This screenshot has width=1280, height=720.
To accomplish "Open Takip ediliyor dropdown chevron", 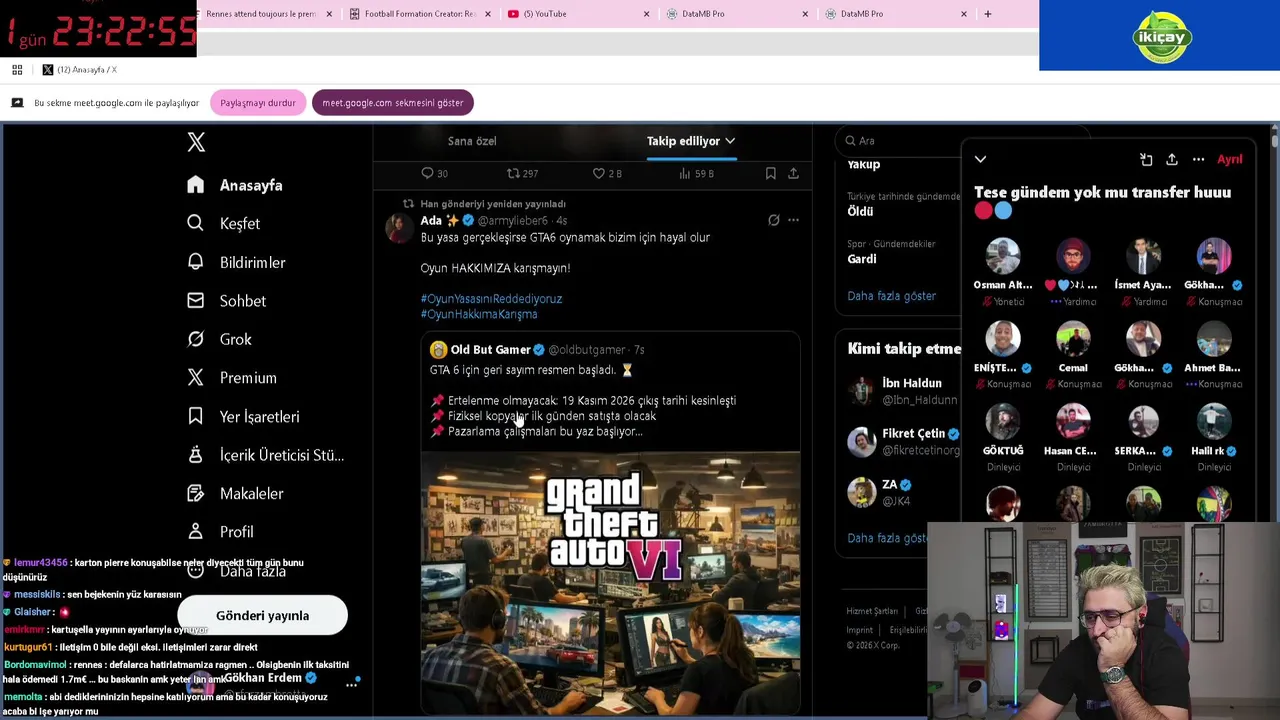I will [730, 141].
